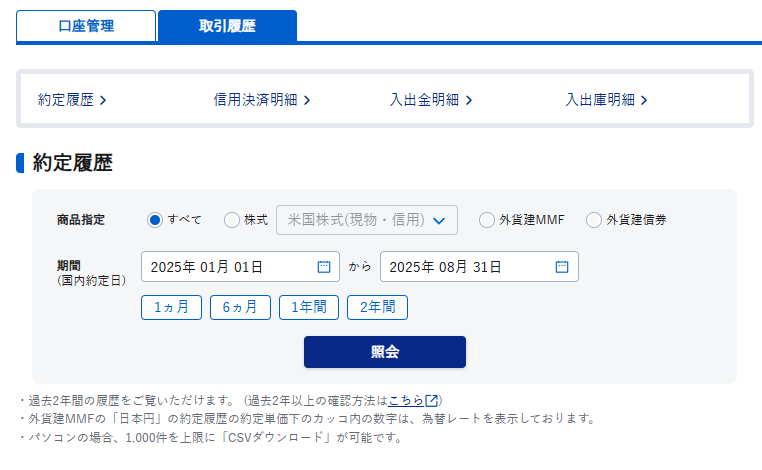
Task: Select the 外貨建MMF radio button
Action: (486, 220)
